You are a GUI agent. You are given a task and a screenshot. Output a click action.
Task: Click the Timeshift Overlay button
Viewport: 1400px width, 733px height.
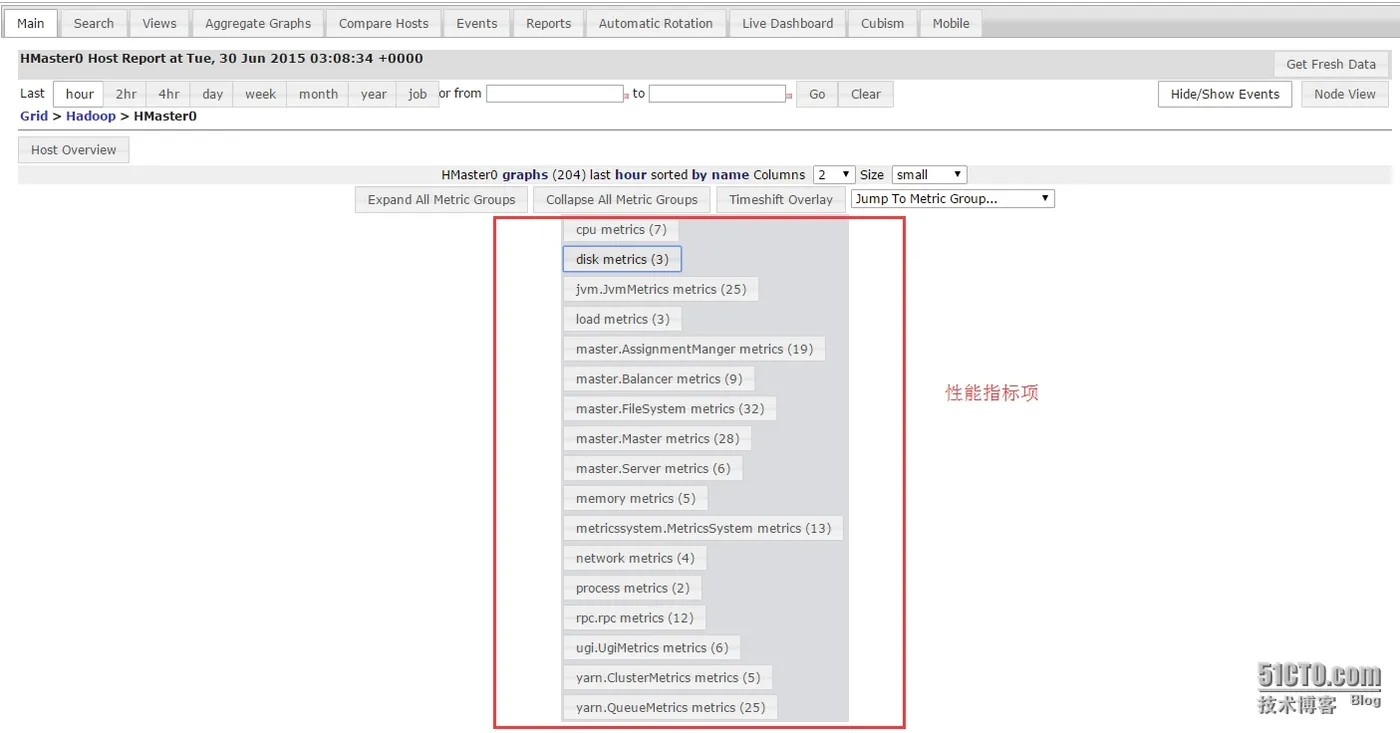pyautogui.click(x=781, y=199)
